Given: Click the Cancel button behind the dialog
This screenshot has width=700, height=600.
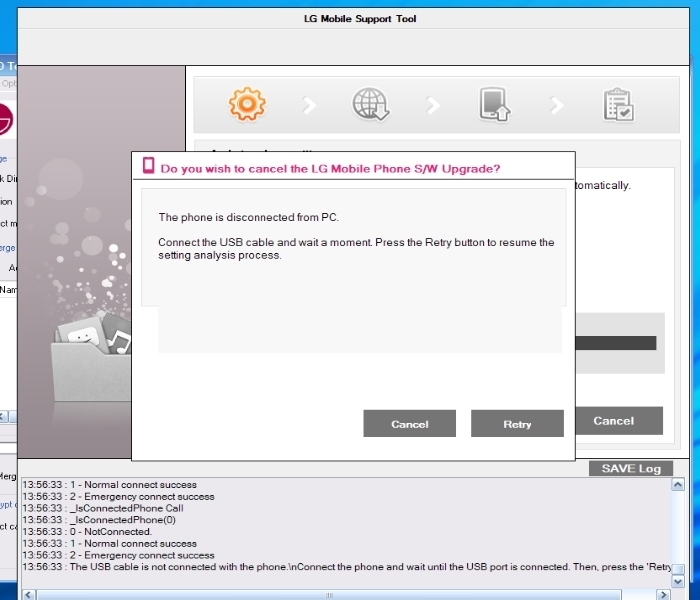Looking at the screenshot, I should (619, 421).
